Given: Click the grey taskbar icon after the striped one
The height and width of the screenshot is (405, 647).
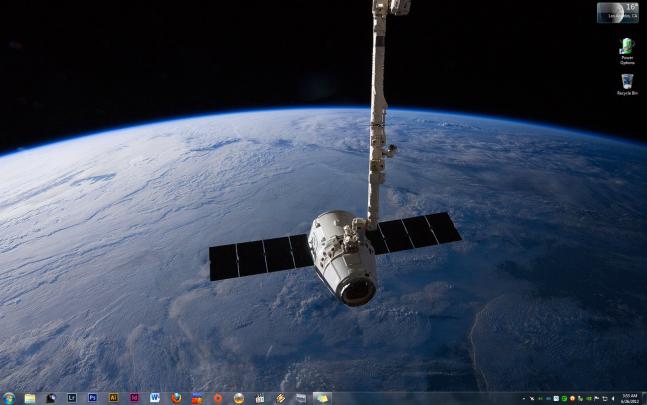Looking at the screenshot, I should coord(301,398).
